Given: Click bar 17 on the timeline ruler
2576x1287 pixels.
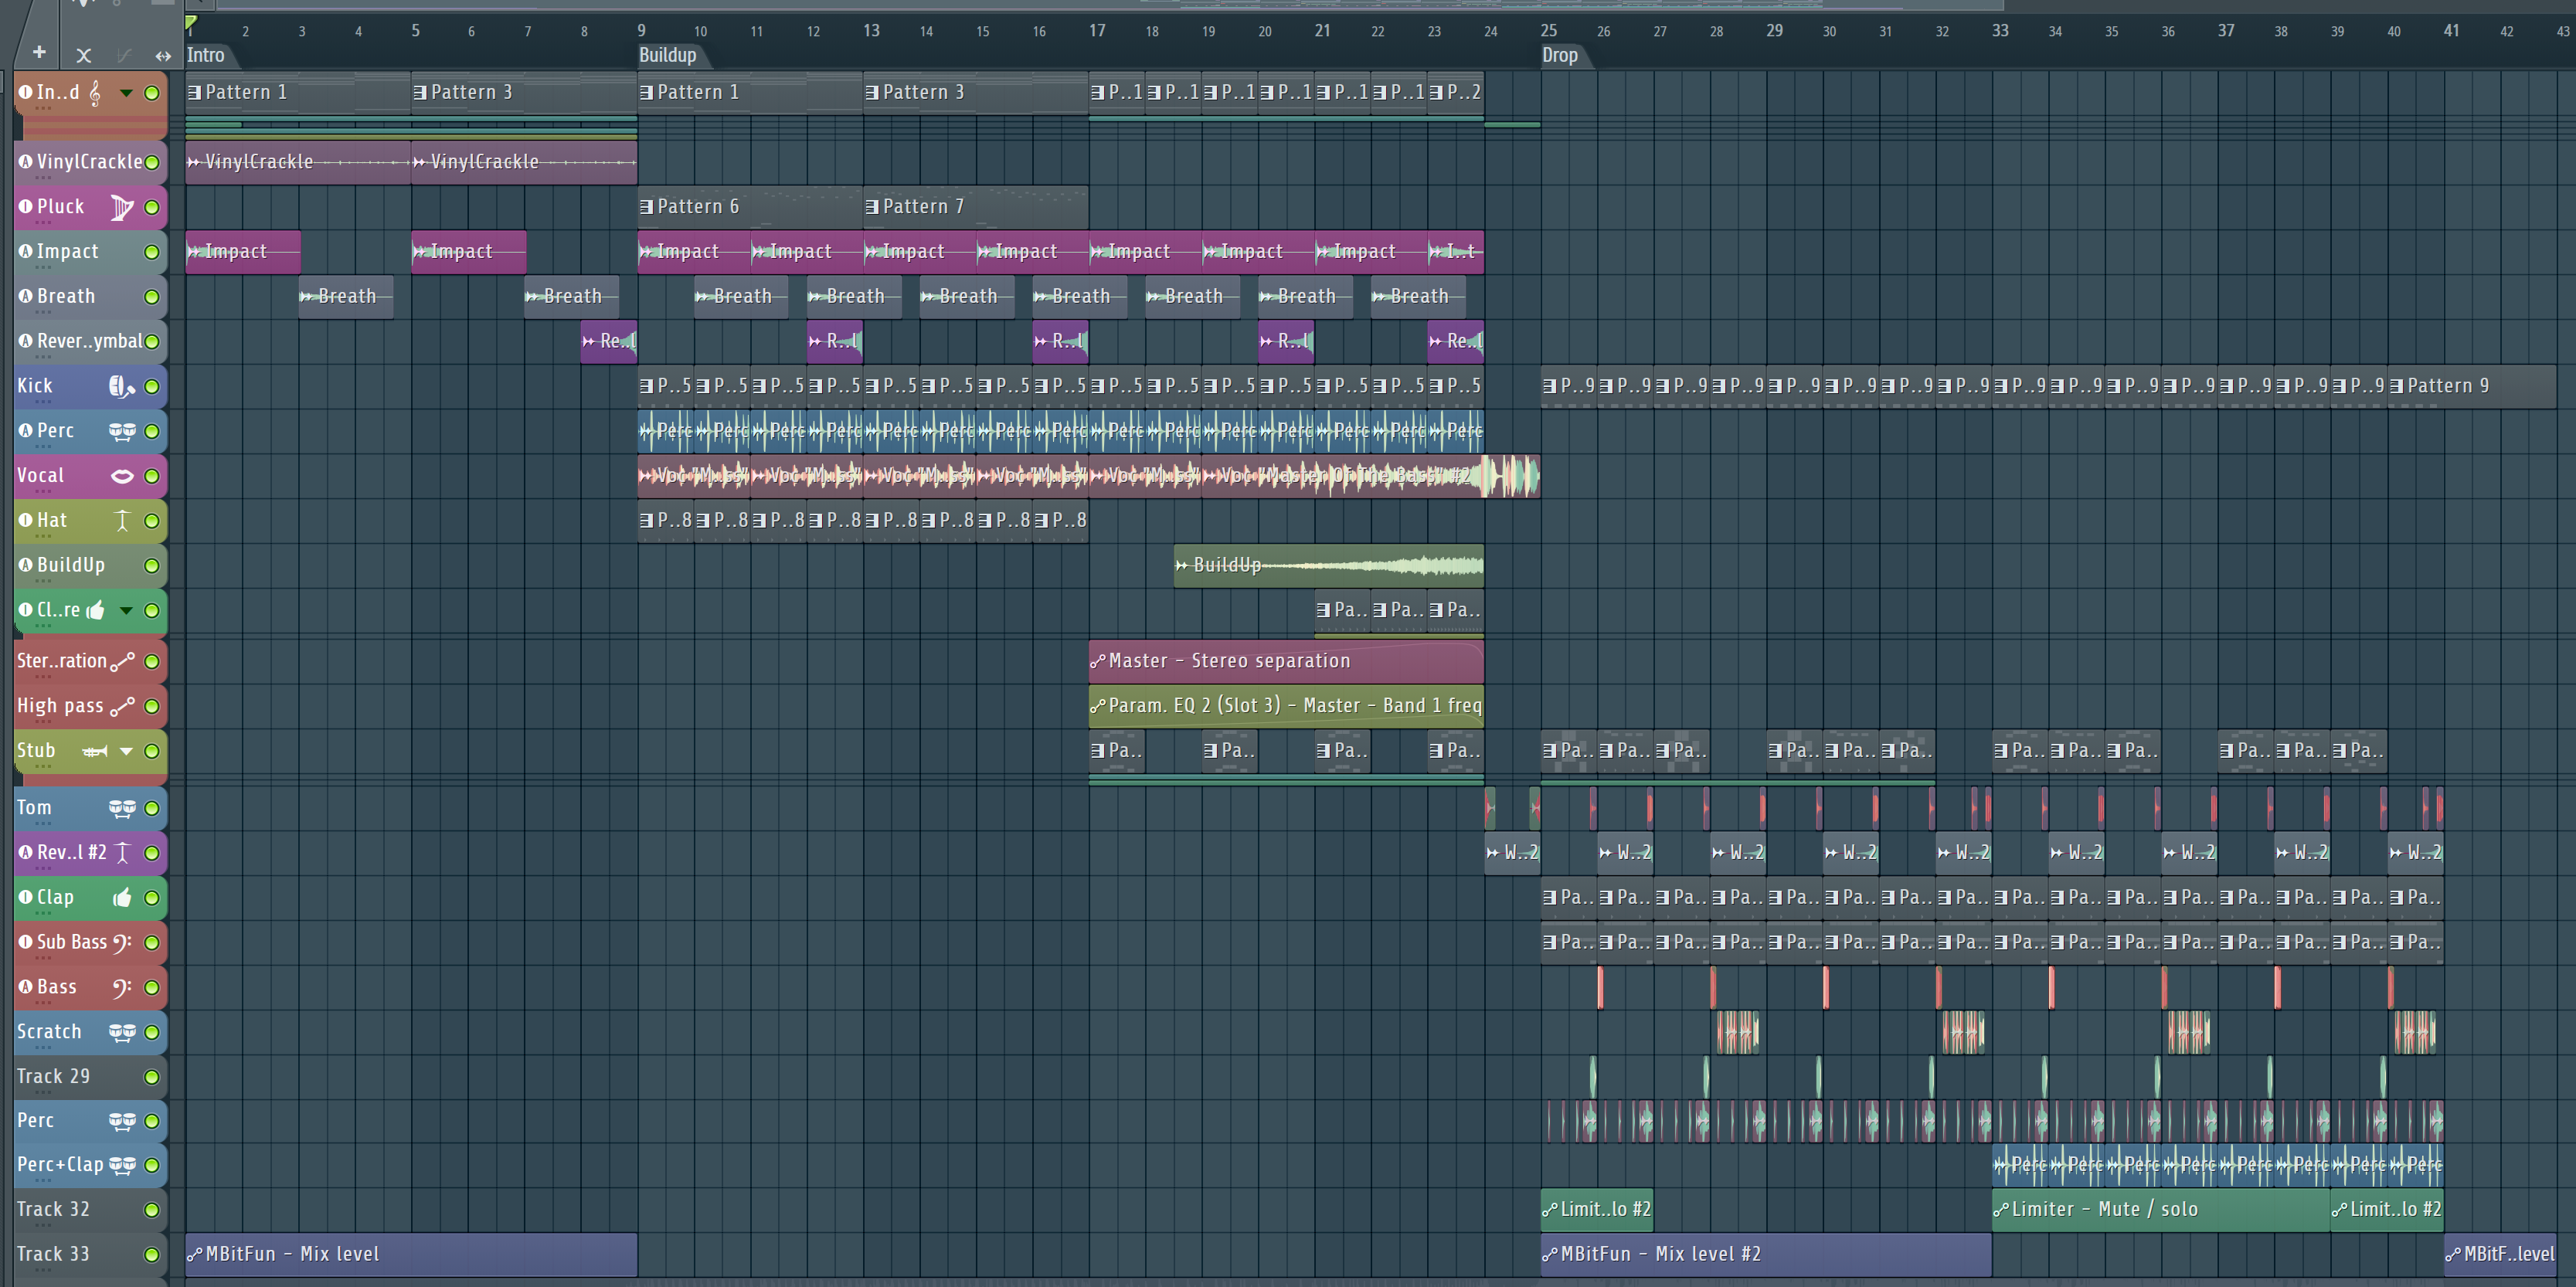Looking at the screenshot, I should point(1097,31).
